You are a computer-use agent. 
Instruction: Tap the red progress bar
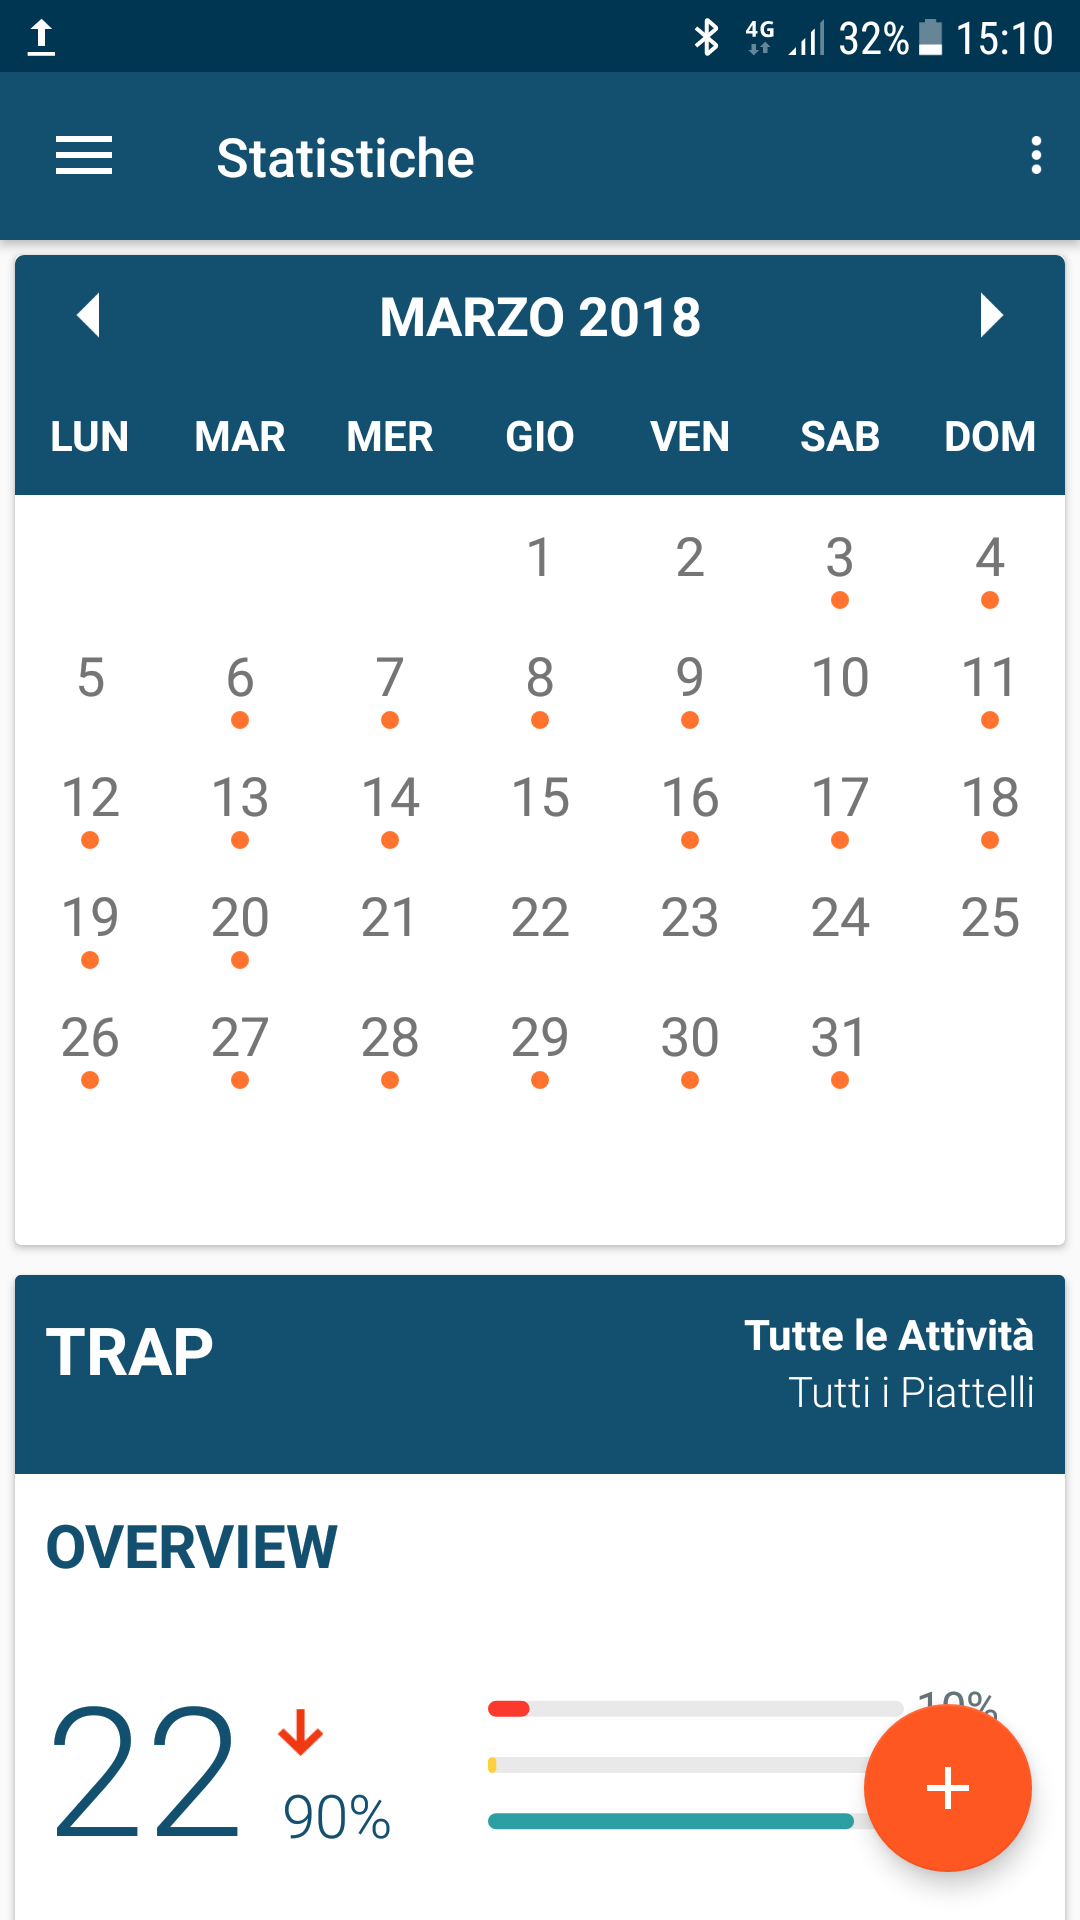point(509,1708)
